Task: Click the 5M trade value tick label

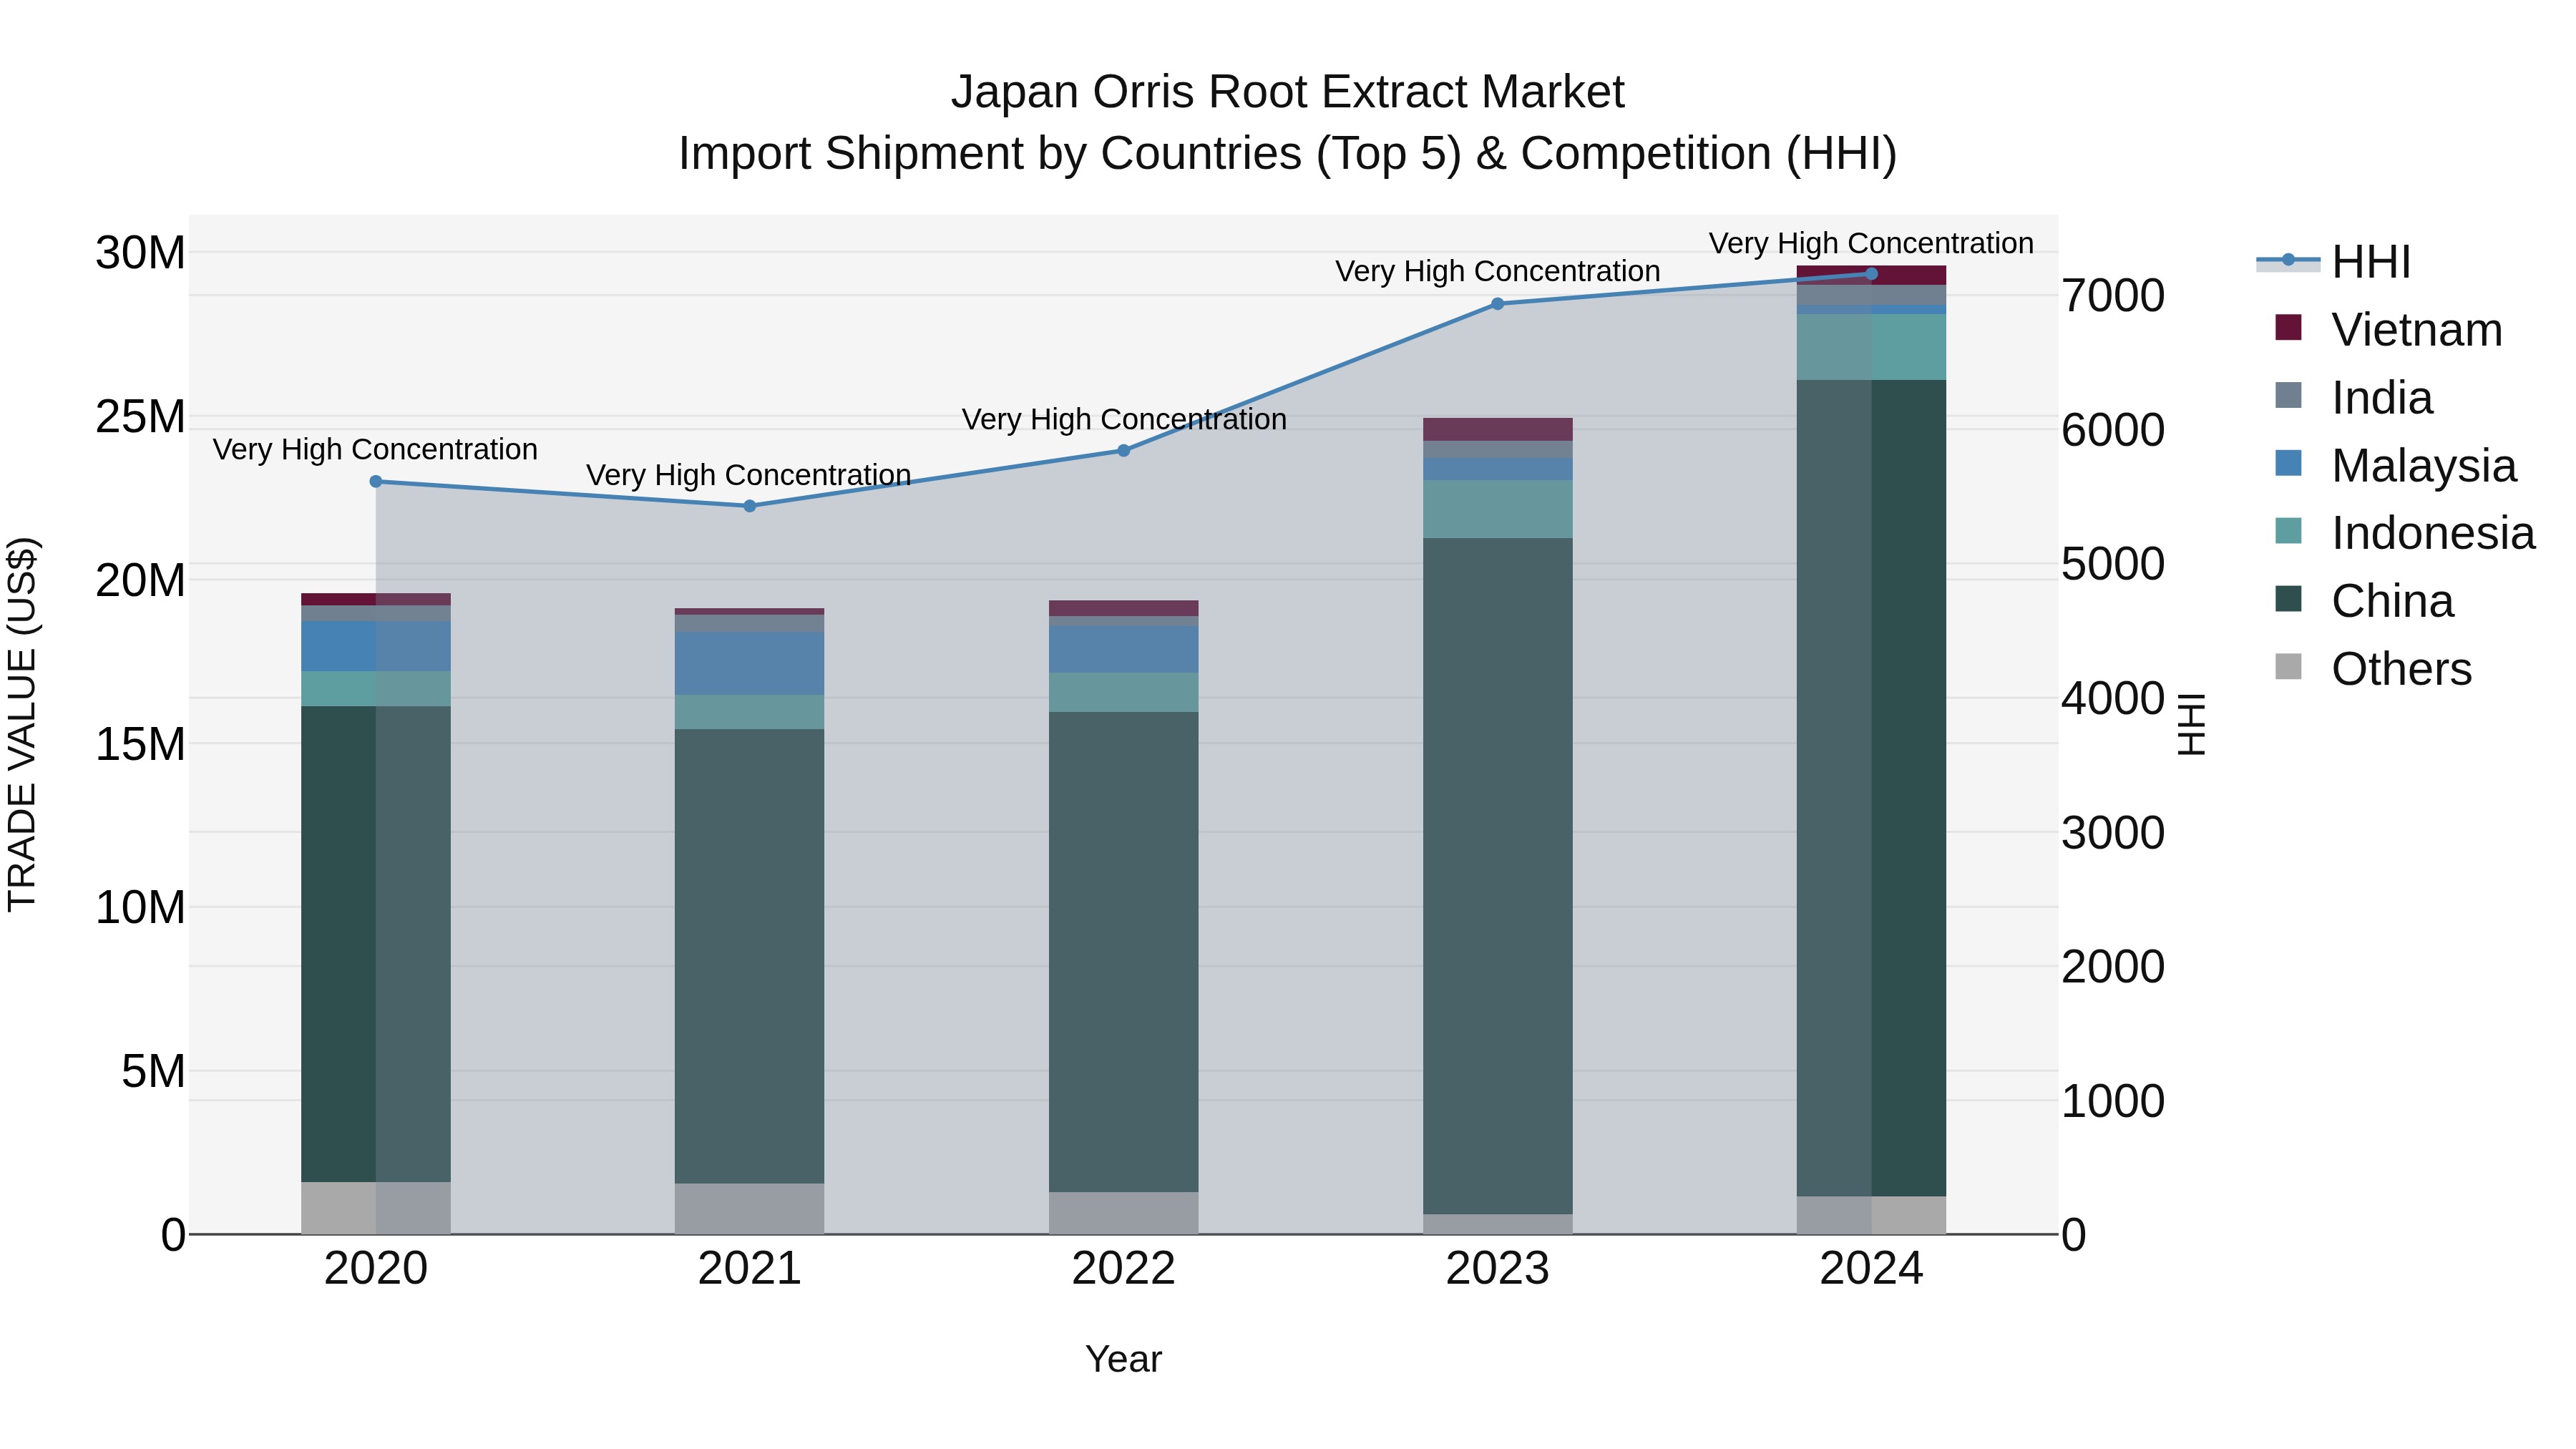Action: tap(153, 1071)
